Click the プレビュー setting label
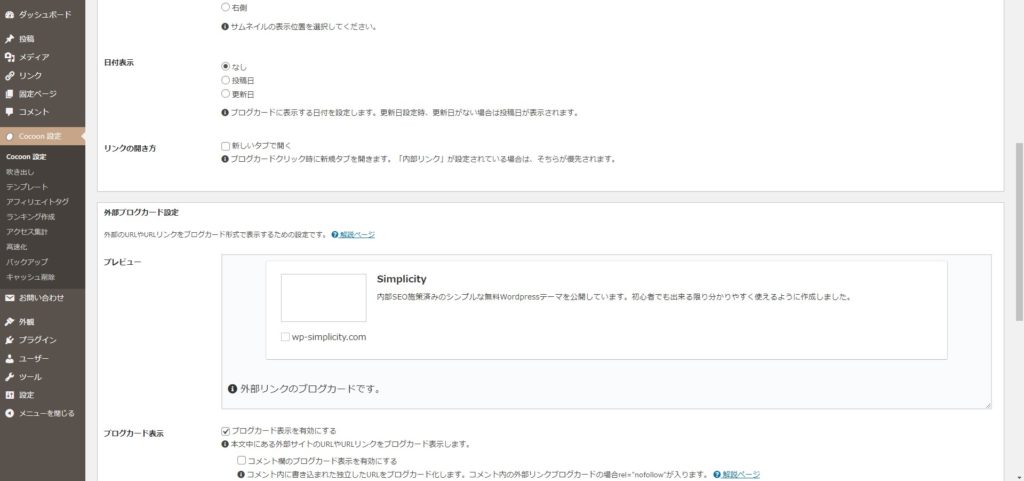1024x481 pixels. 122,262
